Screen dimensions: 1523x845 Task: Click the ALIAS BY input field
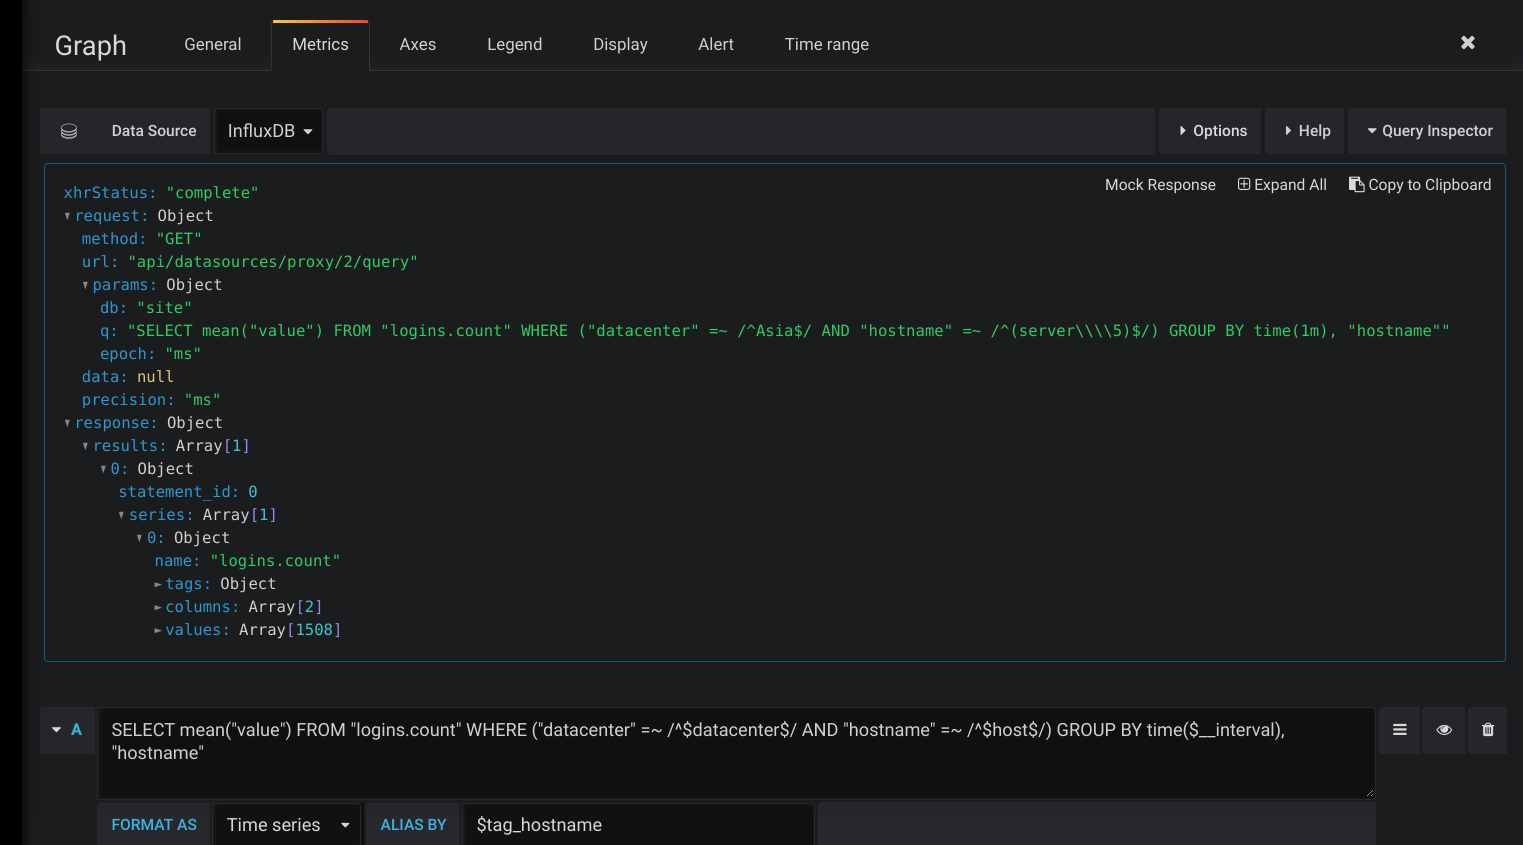pos(637,824)
